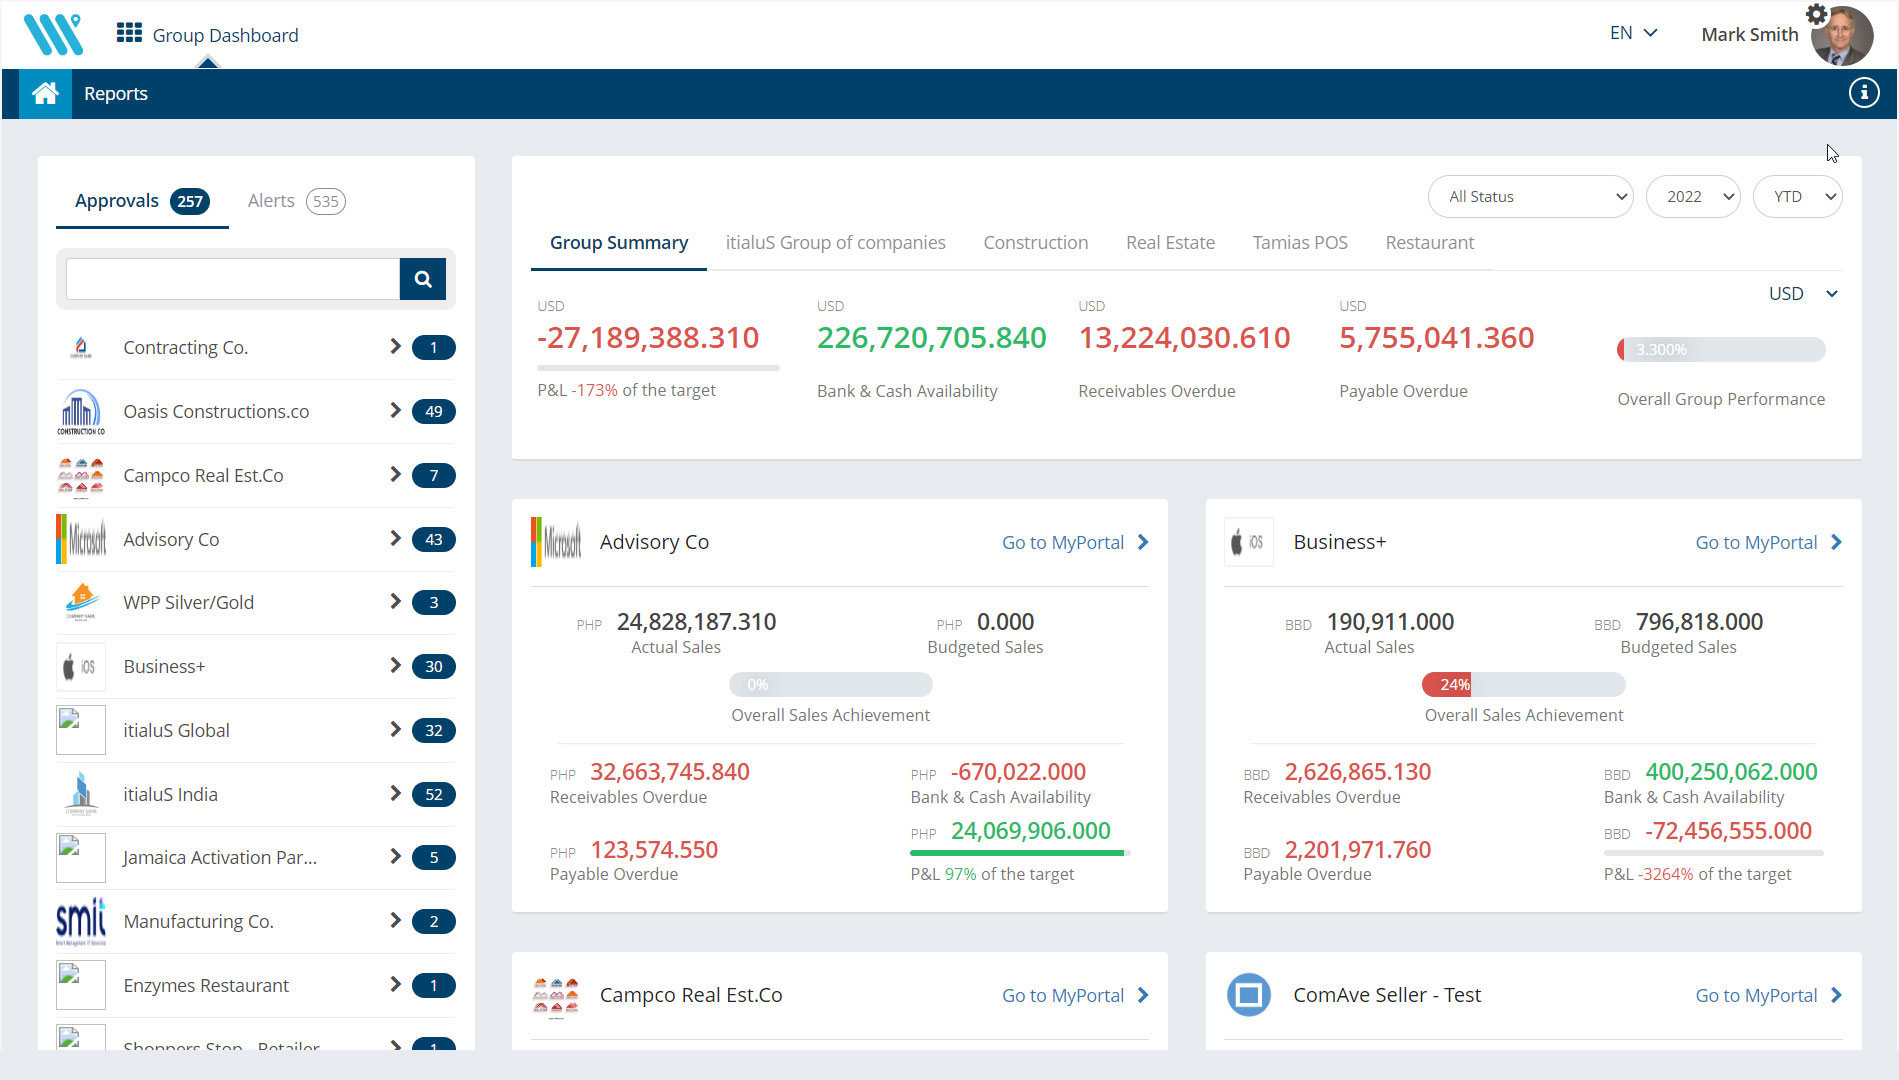Click the approvals search input field
Image resolution: width=1899 pixels, height=1080 pixels.
[233, 279]
